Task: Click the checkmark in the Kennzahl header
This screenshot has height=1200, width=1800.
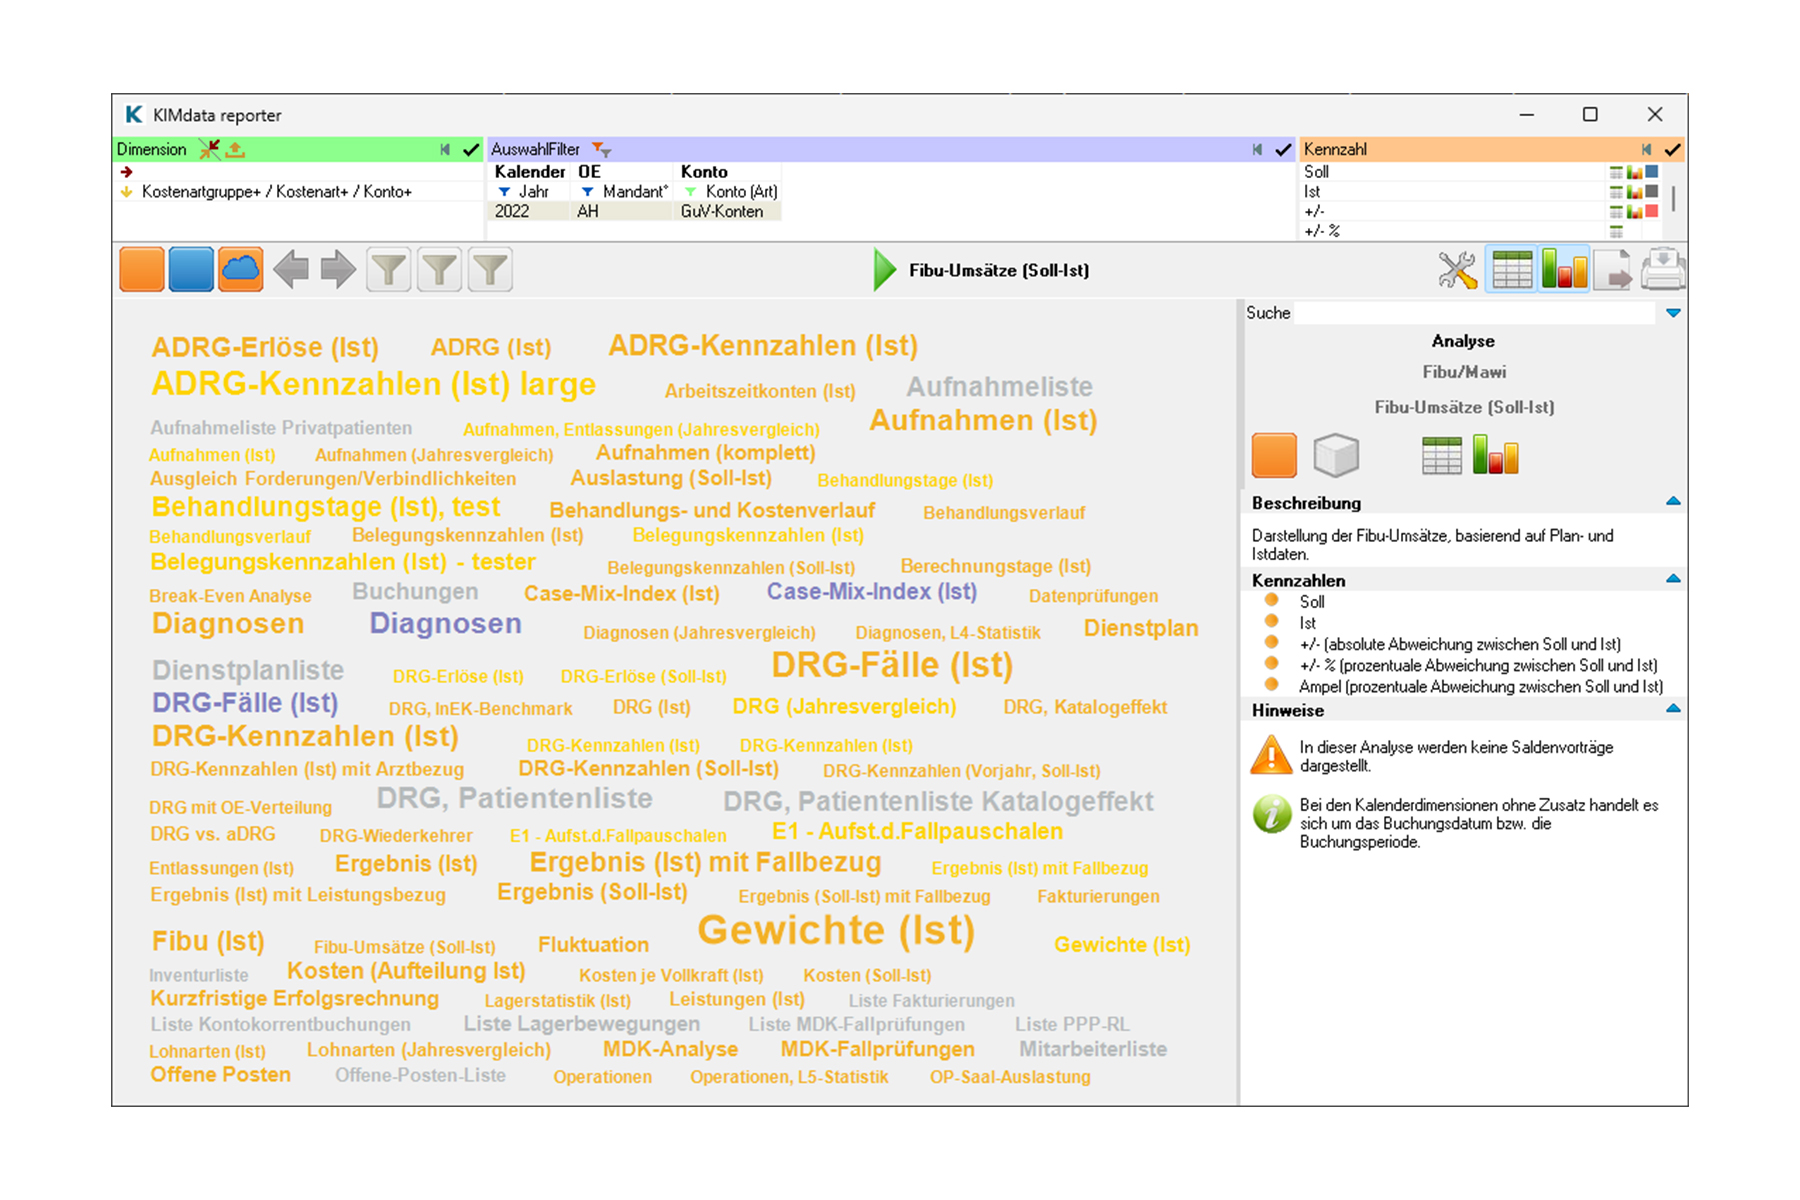Action: 1672,149
